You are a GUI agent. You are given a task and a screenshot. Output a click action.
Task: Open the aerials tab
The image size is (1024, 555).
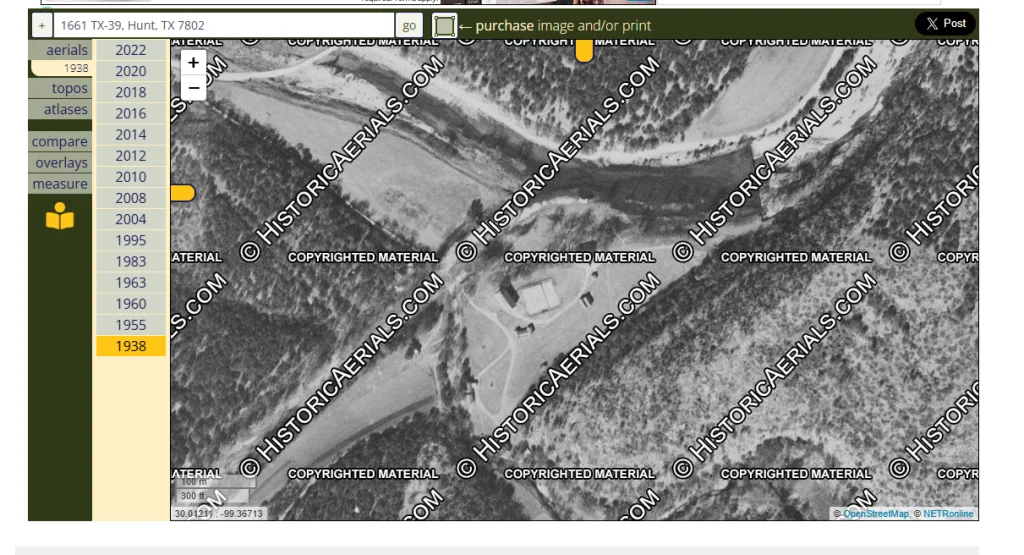pos(60,50)
